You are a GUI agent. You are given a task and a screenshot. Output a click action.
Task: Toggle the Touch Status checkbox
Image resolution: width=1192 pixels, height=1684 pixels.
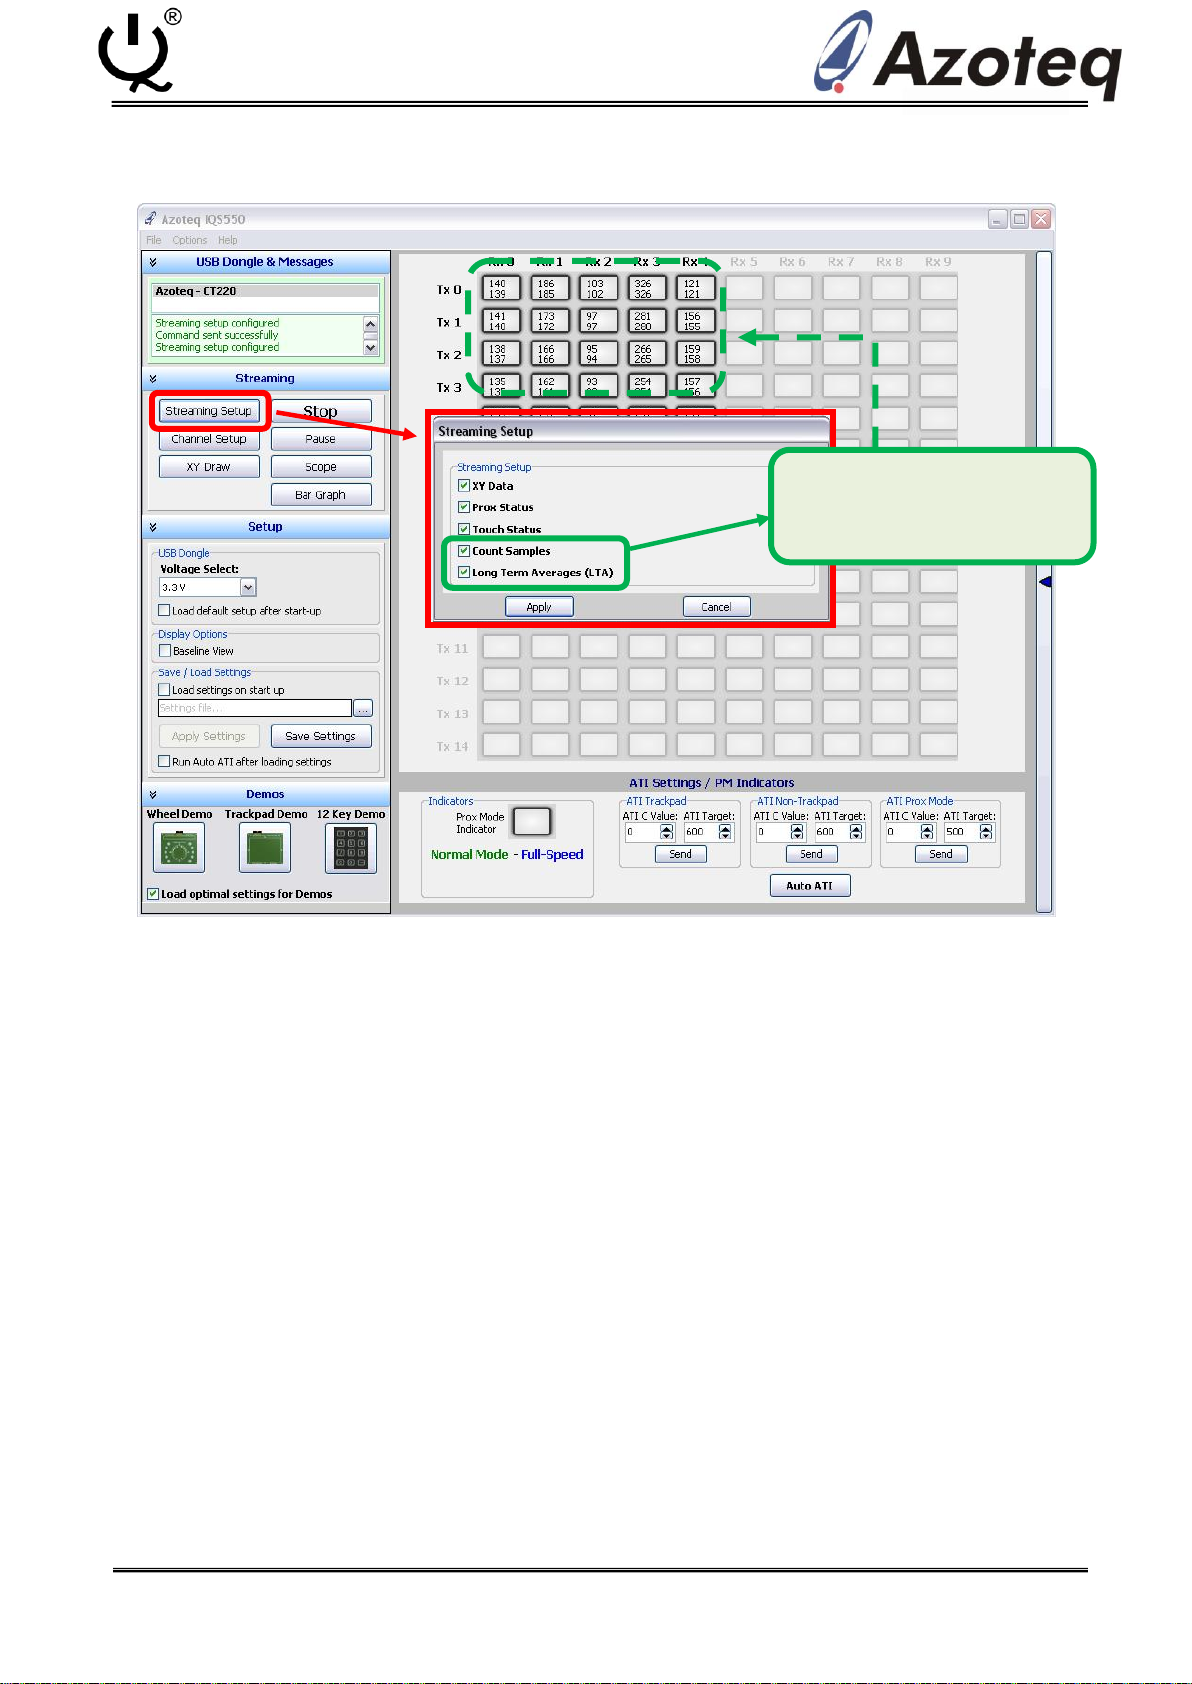coord(464,529)
